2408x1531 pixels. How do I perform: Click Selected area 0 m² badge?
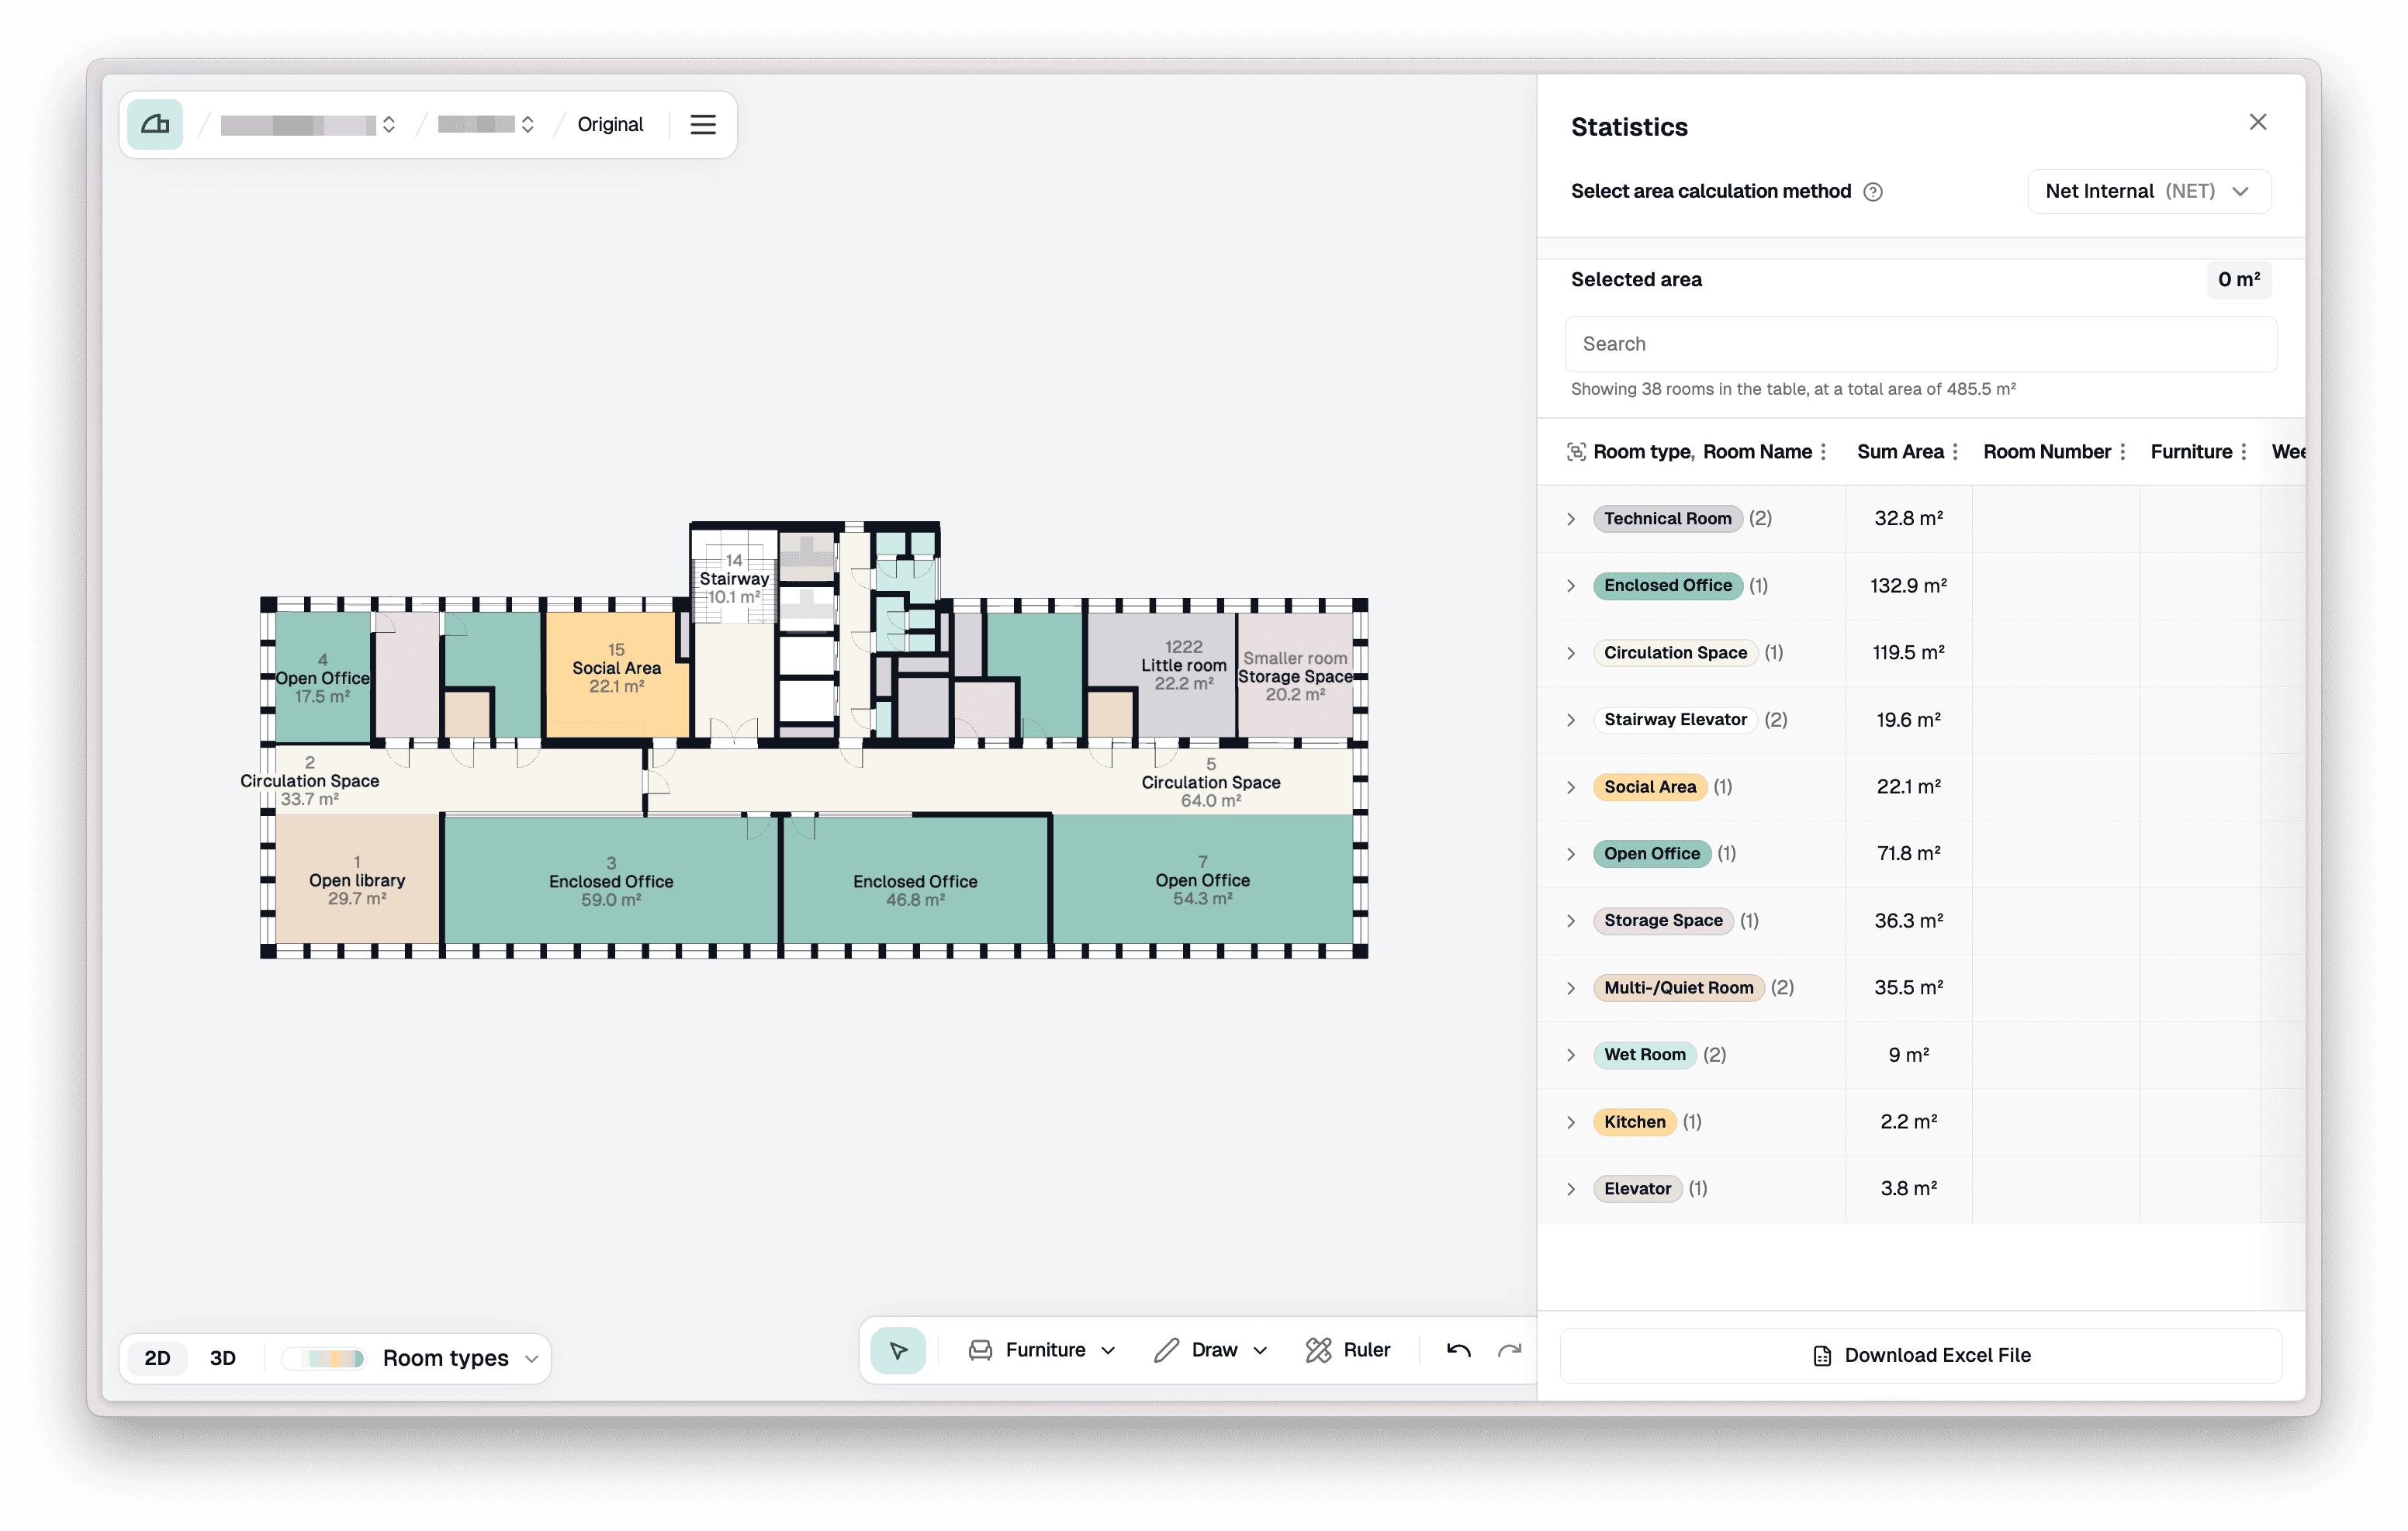click(2238, 280)
